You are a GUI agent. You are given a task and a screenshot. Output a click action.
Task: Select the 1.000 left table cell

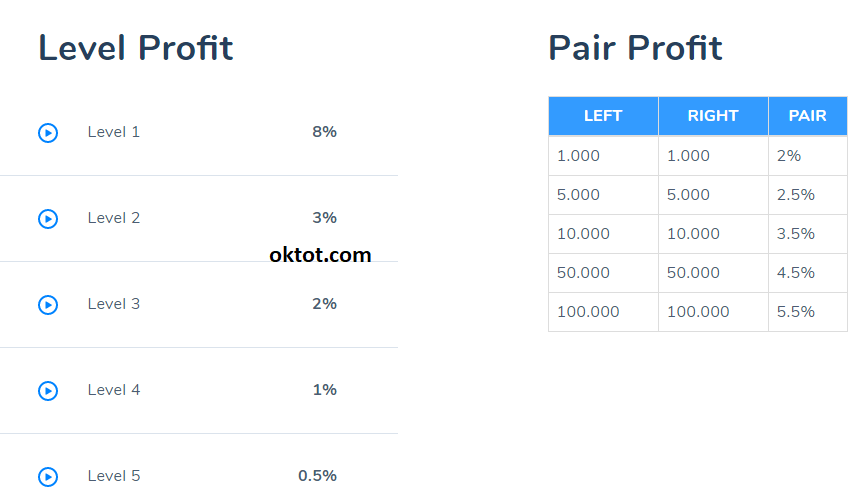[578, 156]
